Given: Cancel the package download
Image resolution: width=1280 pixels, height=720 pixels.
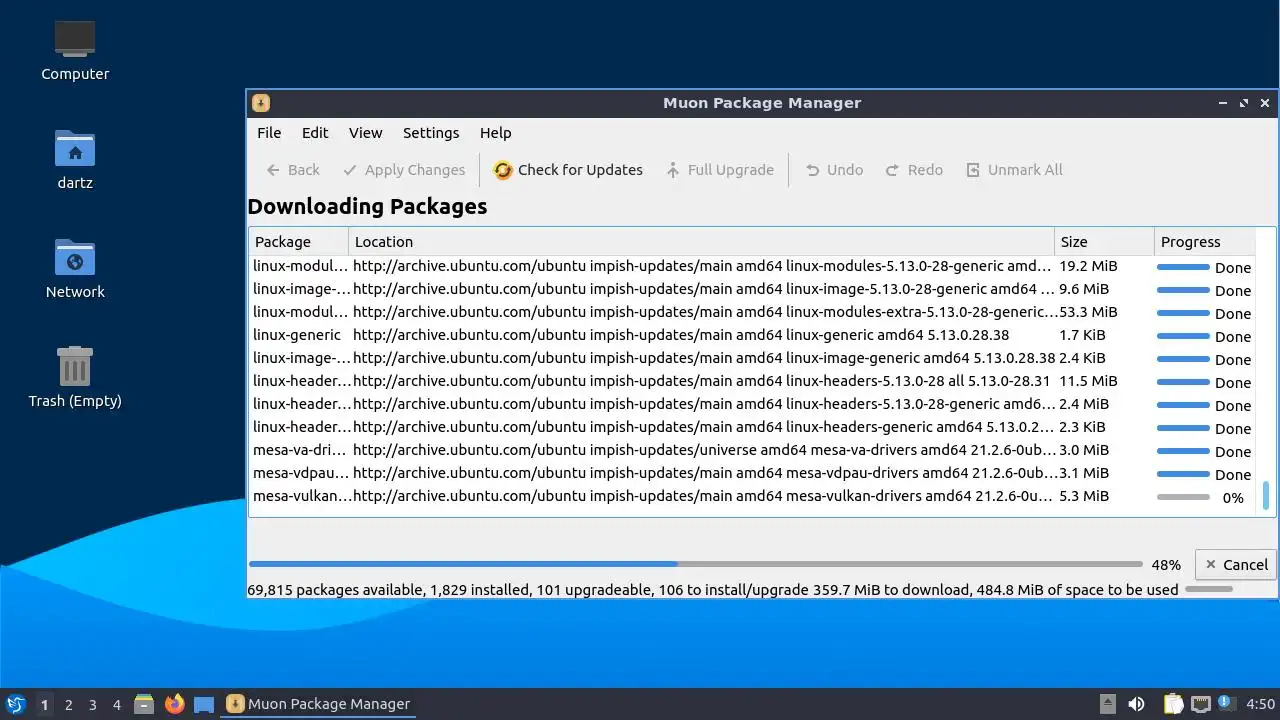Looking at the screenshot, I should tap(1236, 565).
